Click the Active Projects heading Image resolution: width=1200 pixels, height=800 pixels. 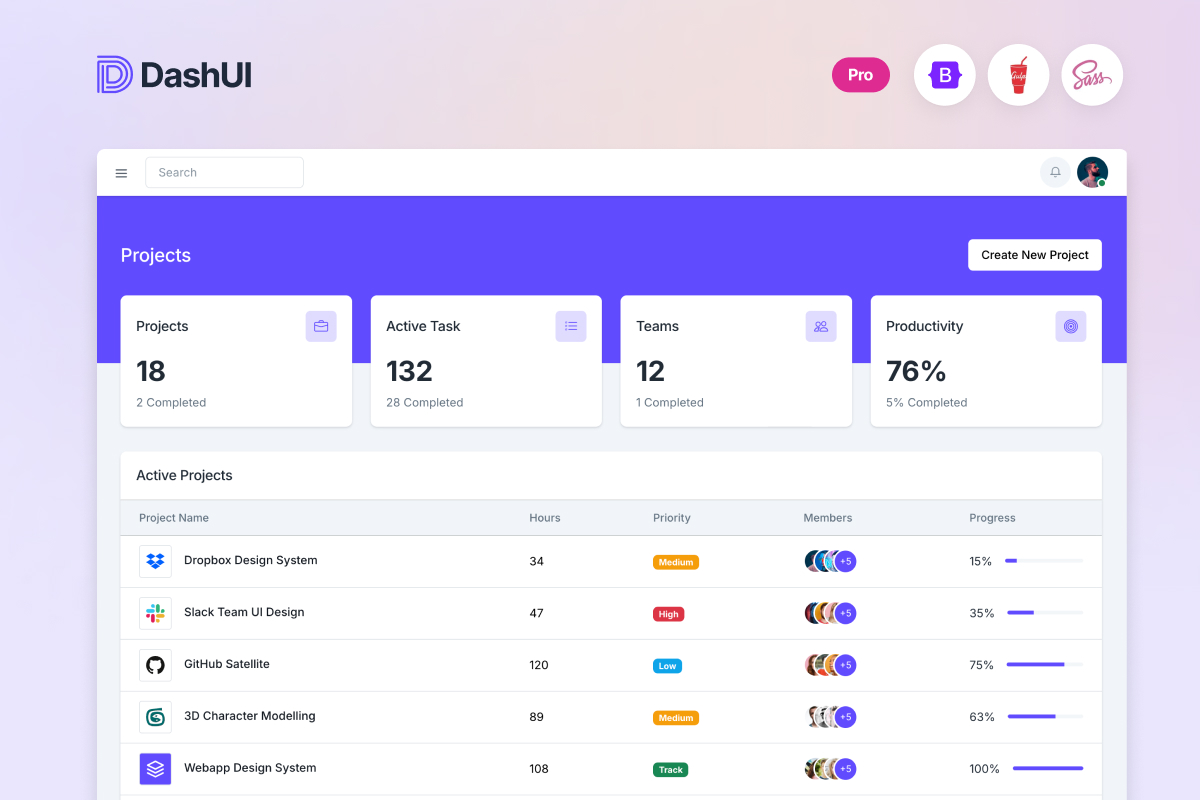[x=184, y=475]
